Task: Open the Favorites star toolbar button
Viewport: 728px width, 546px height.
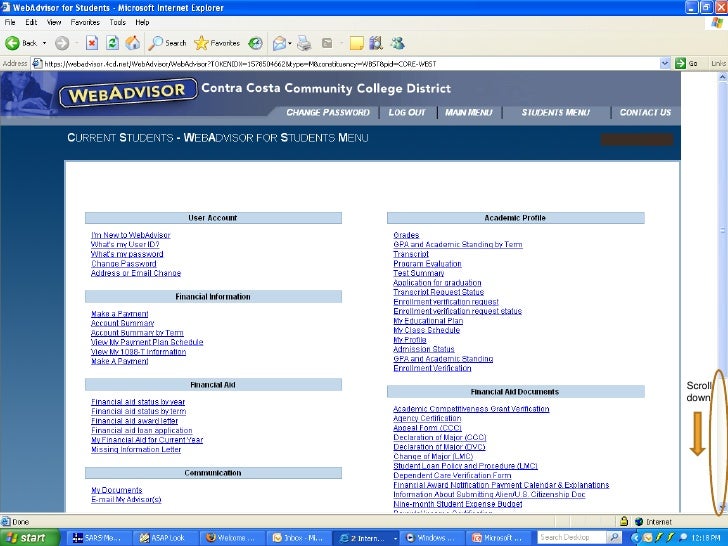Action: point(217,43)
